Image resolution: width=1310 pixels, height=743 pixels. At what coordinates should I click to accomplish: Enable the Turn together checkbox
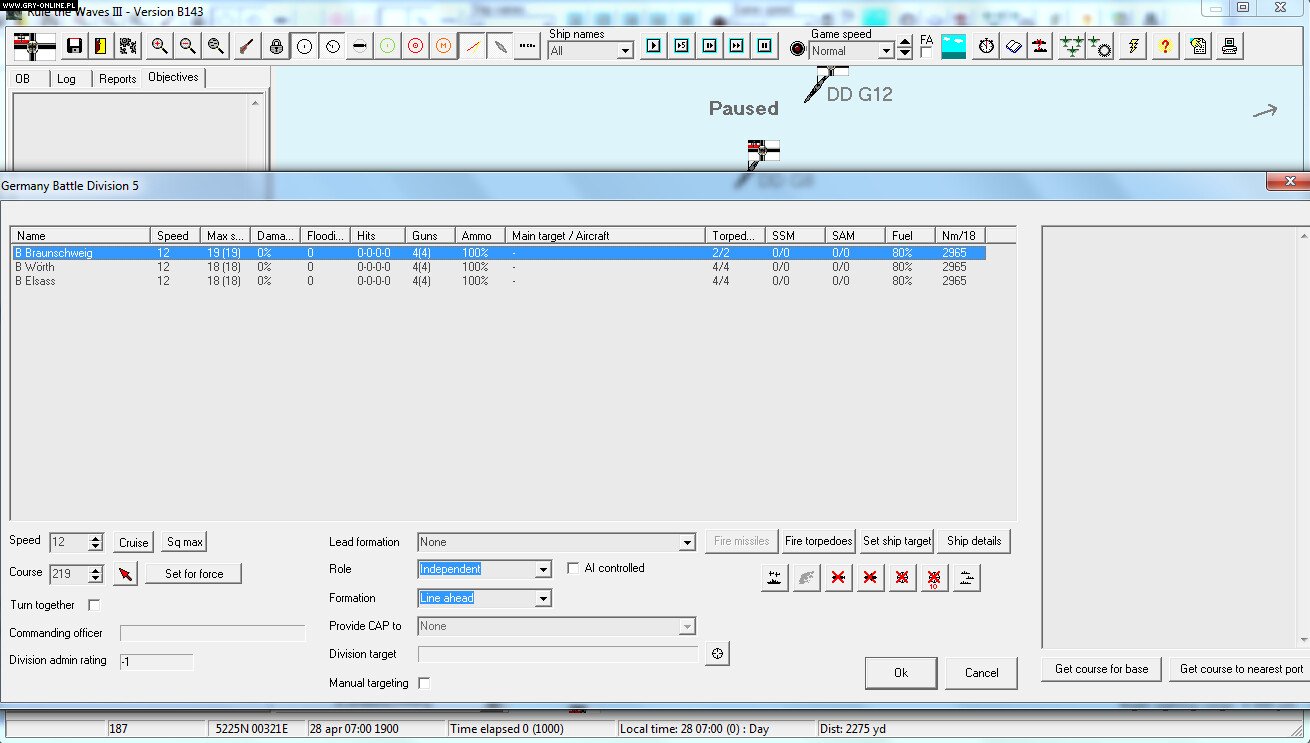[x=93, y=604]
